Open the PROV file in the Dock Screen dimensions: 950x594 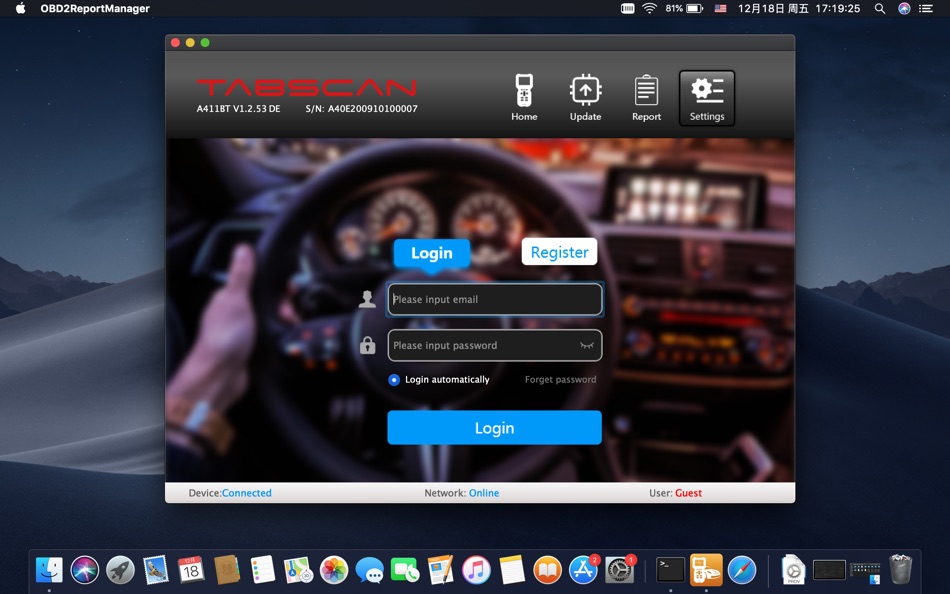point(793,570)
